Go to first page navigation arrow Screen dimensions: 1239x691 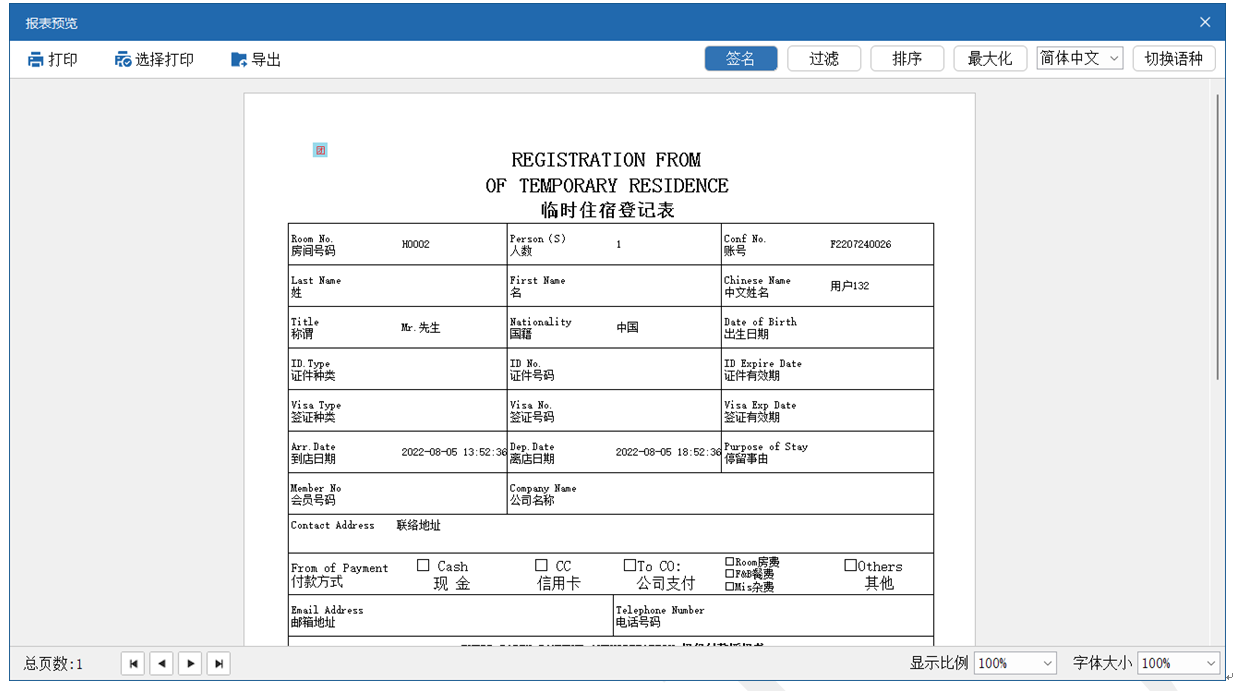[x=133, y=663]
